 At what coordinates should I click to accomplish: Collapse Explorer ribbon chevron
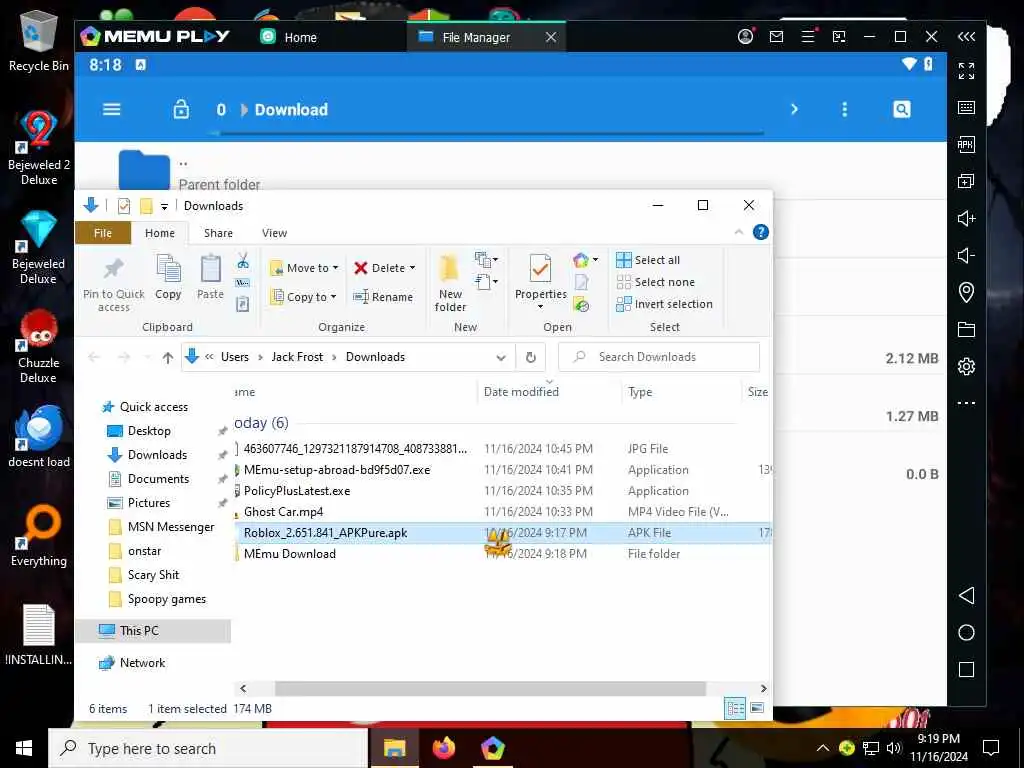click(739, 232)
